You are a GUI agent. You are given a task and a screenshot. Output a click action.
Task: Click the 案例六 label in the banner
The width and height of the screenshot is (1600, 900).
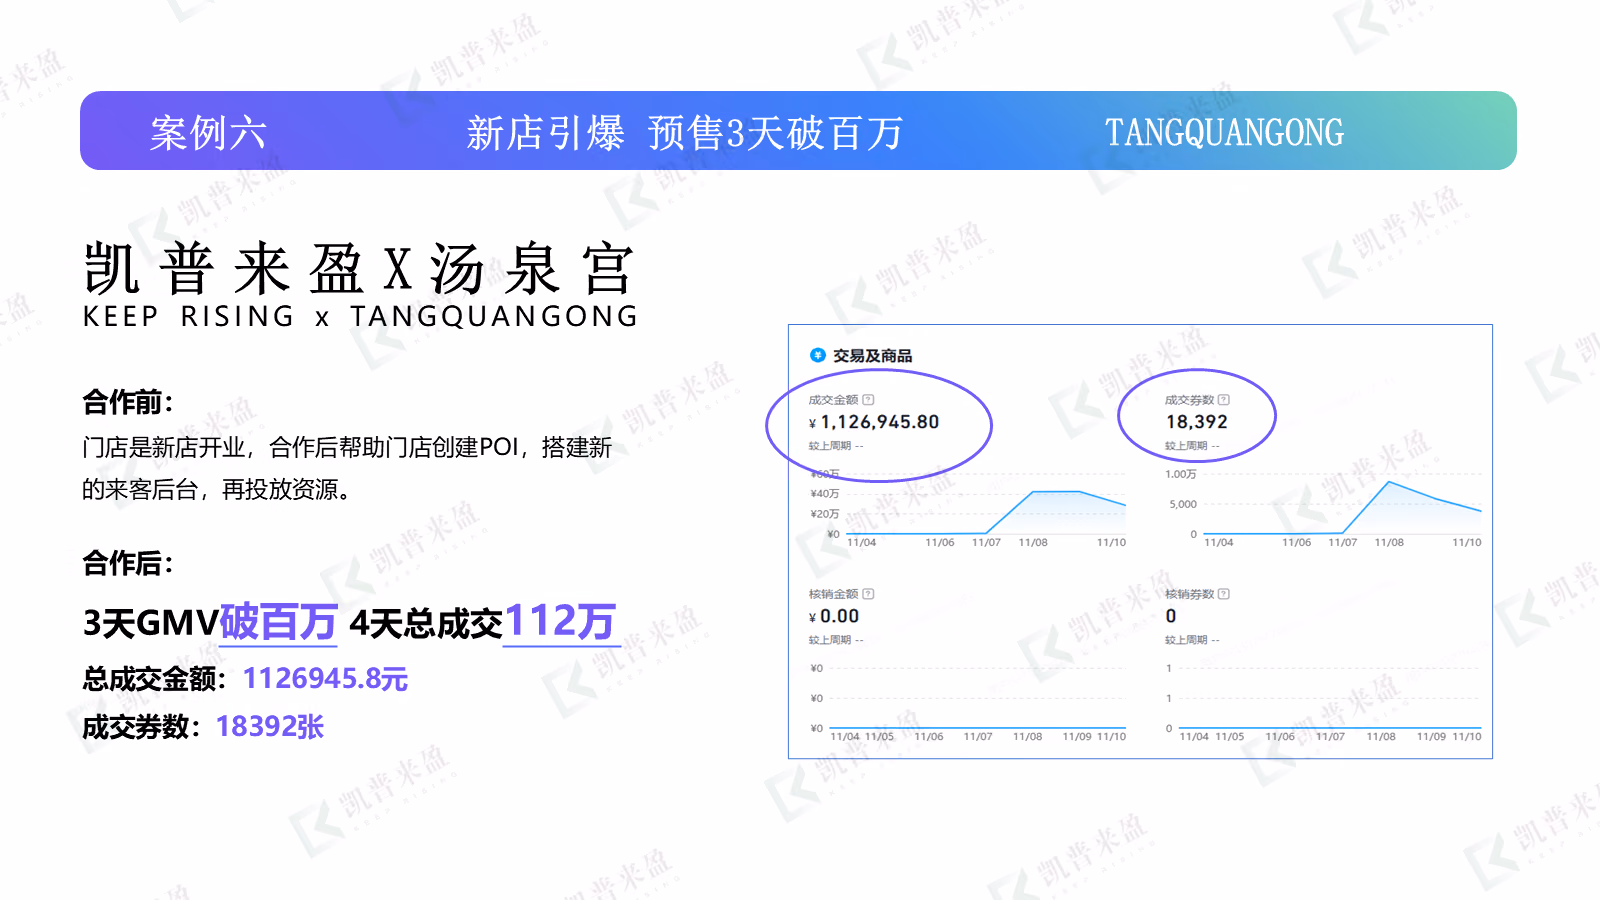pyautogui.click(x=208, y=133)
